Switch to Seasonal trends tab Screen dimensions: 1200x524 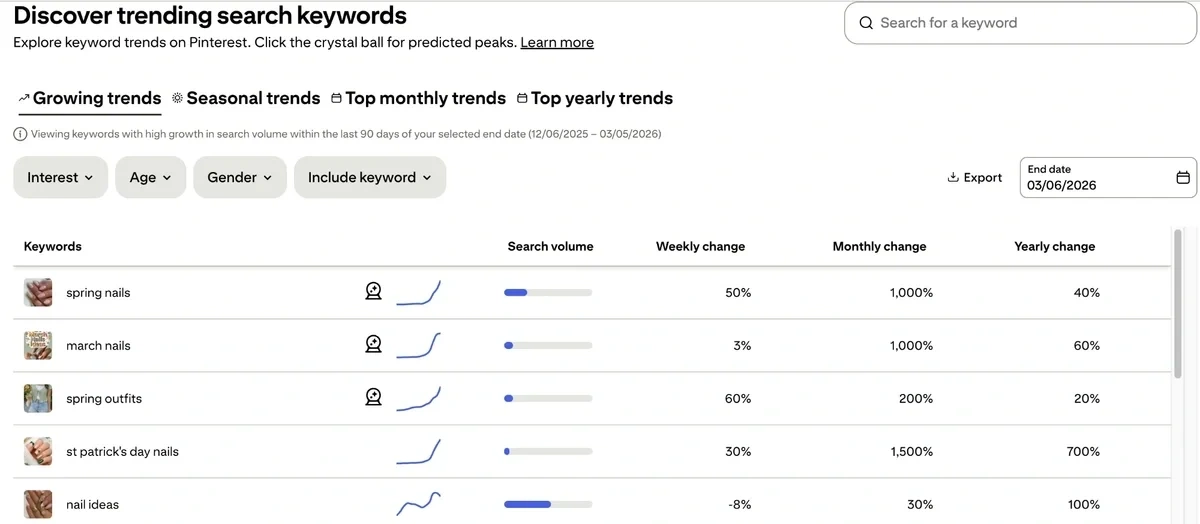coord(246,98)
